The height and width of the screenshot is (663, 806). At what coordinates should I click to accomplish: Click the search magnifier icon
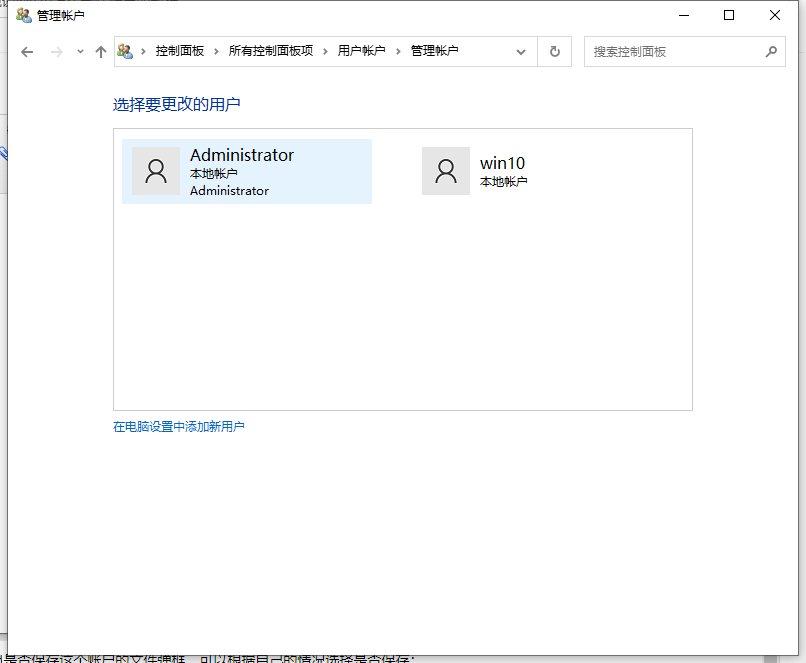pos(771,51)
